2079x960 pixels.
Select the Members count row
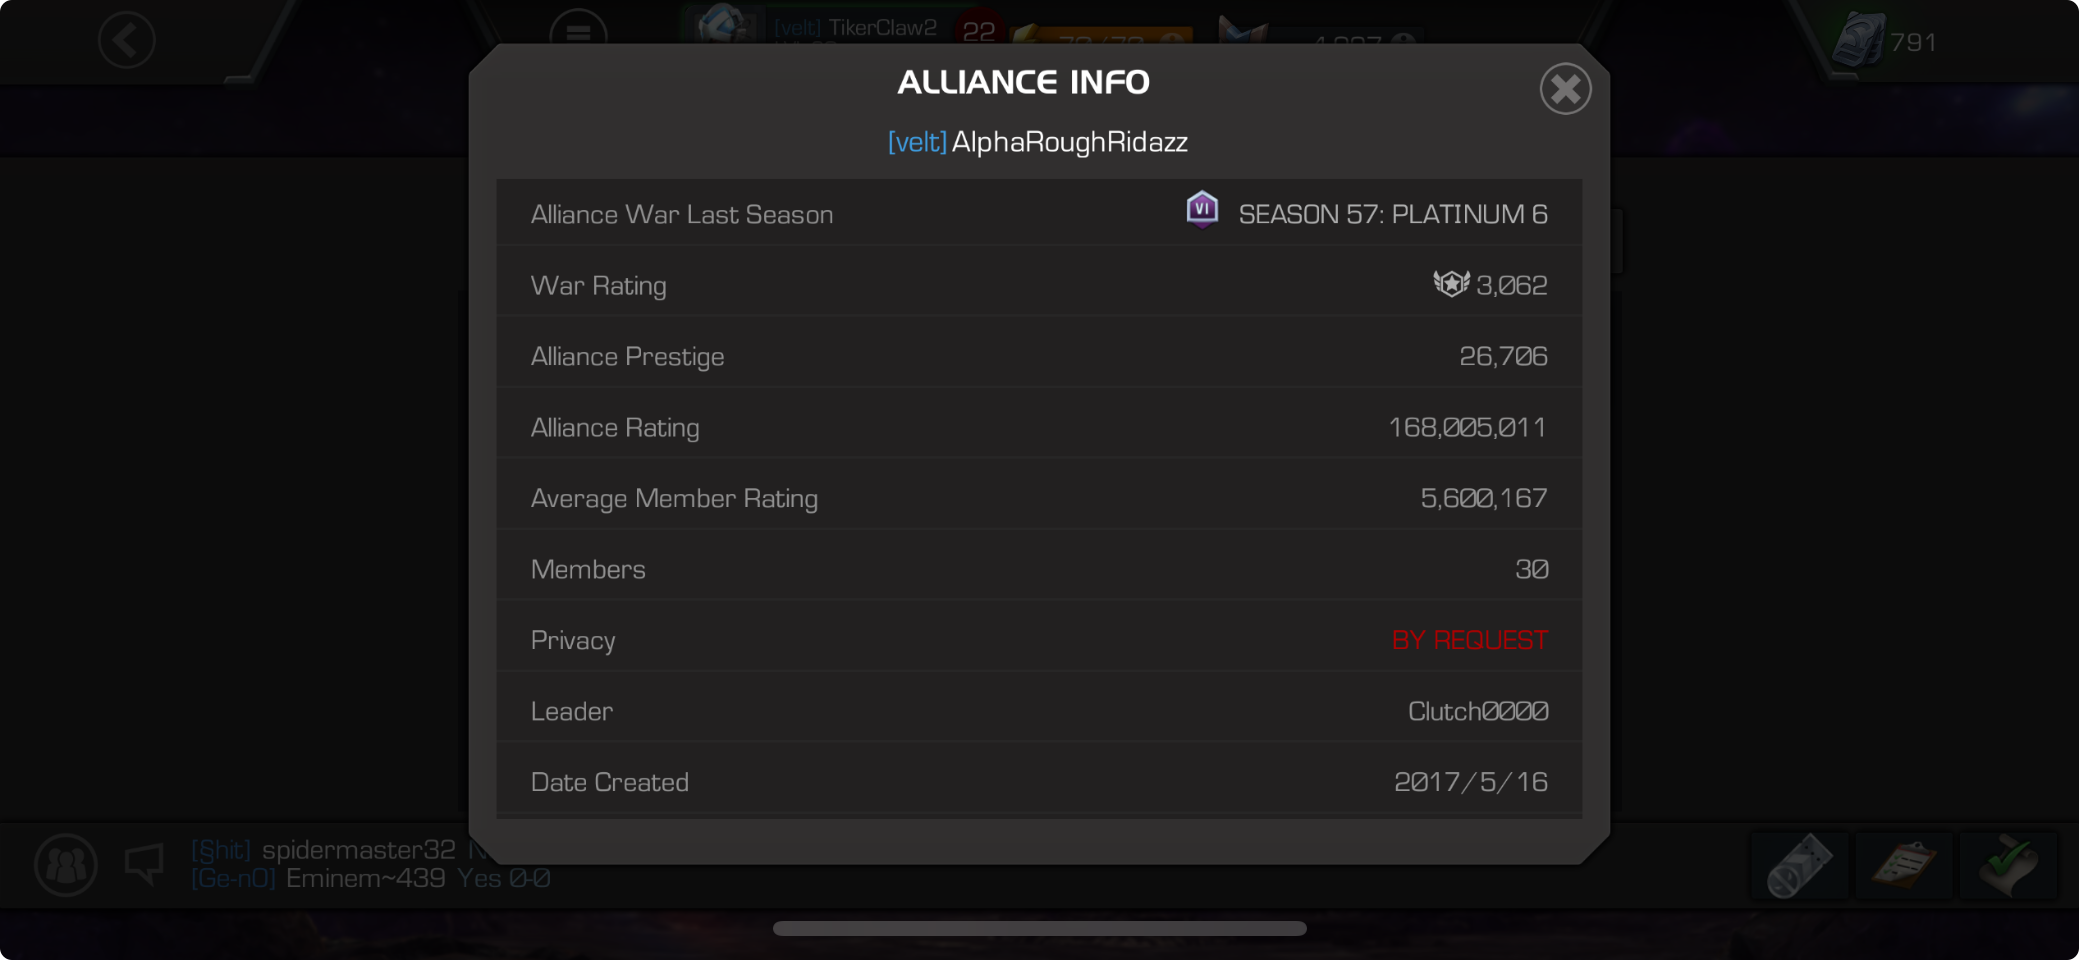(x=1039, y=569)
